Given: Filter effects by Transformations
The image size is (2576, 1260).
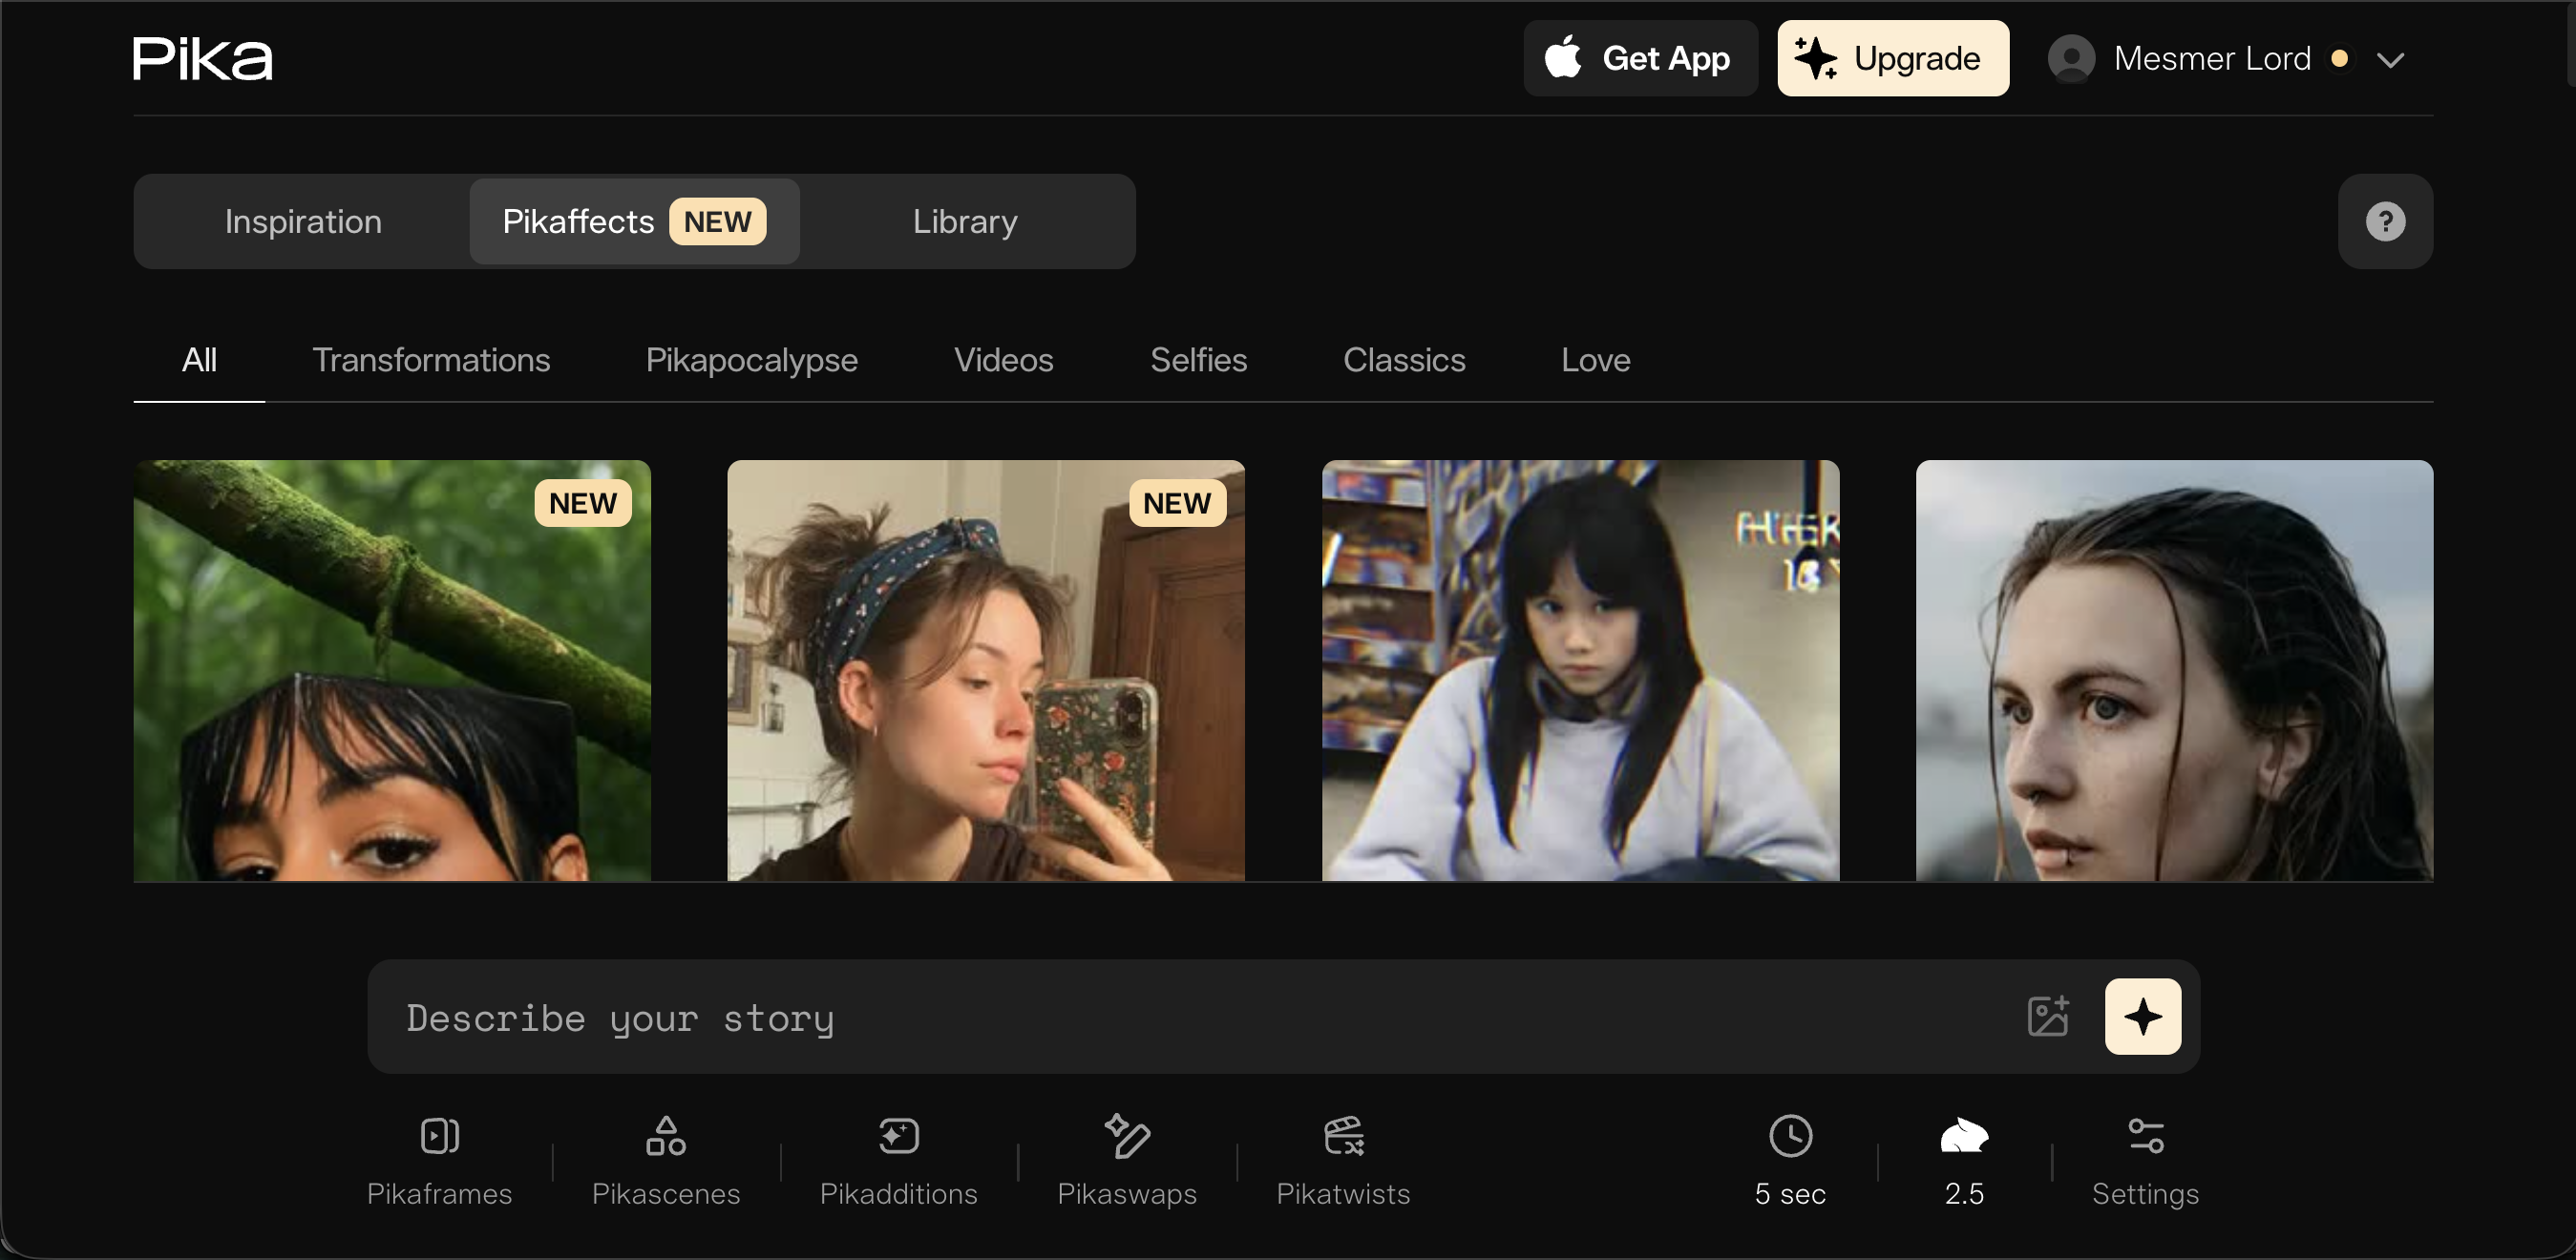Looking at the screenshot, I should click(x=431, y=360).
